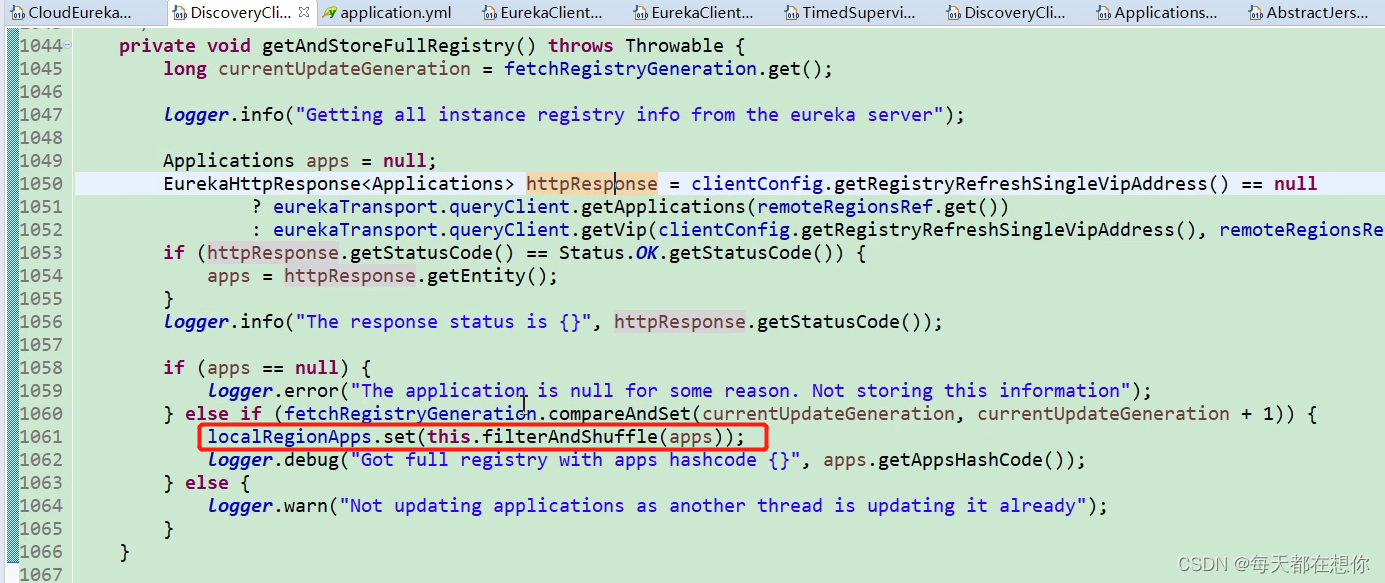Viewport: 1385px width, 583px height.
Task: Click filterAndShuffle method call
Action: pyautogui.click(x=570, y=437)
